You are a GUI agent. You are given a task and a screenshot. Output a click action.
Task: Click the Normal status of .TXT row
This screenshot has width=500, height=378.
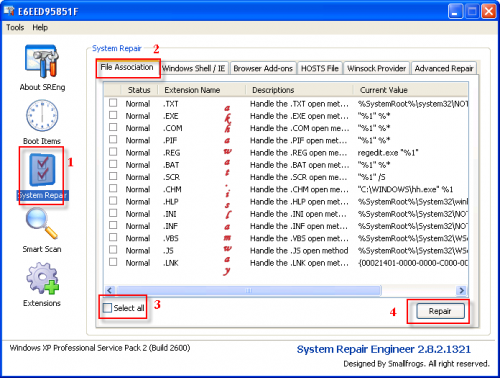[x=138, y=104]
